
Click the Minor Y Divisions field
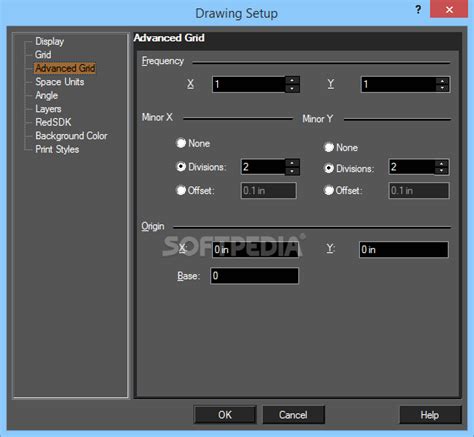[412, 167]
